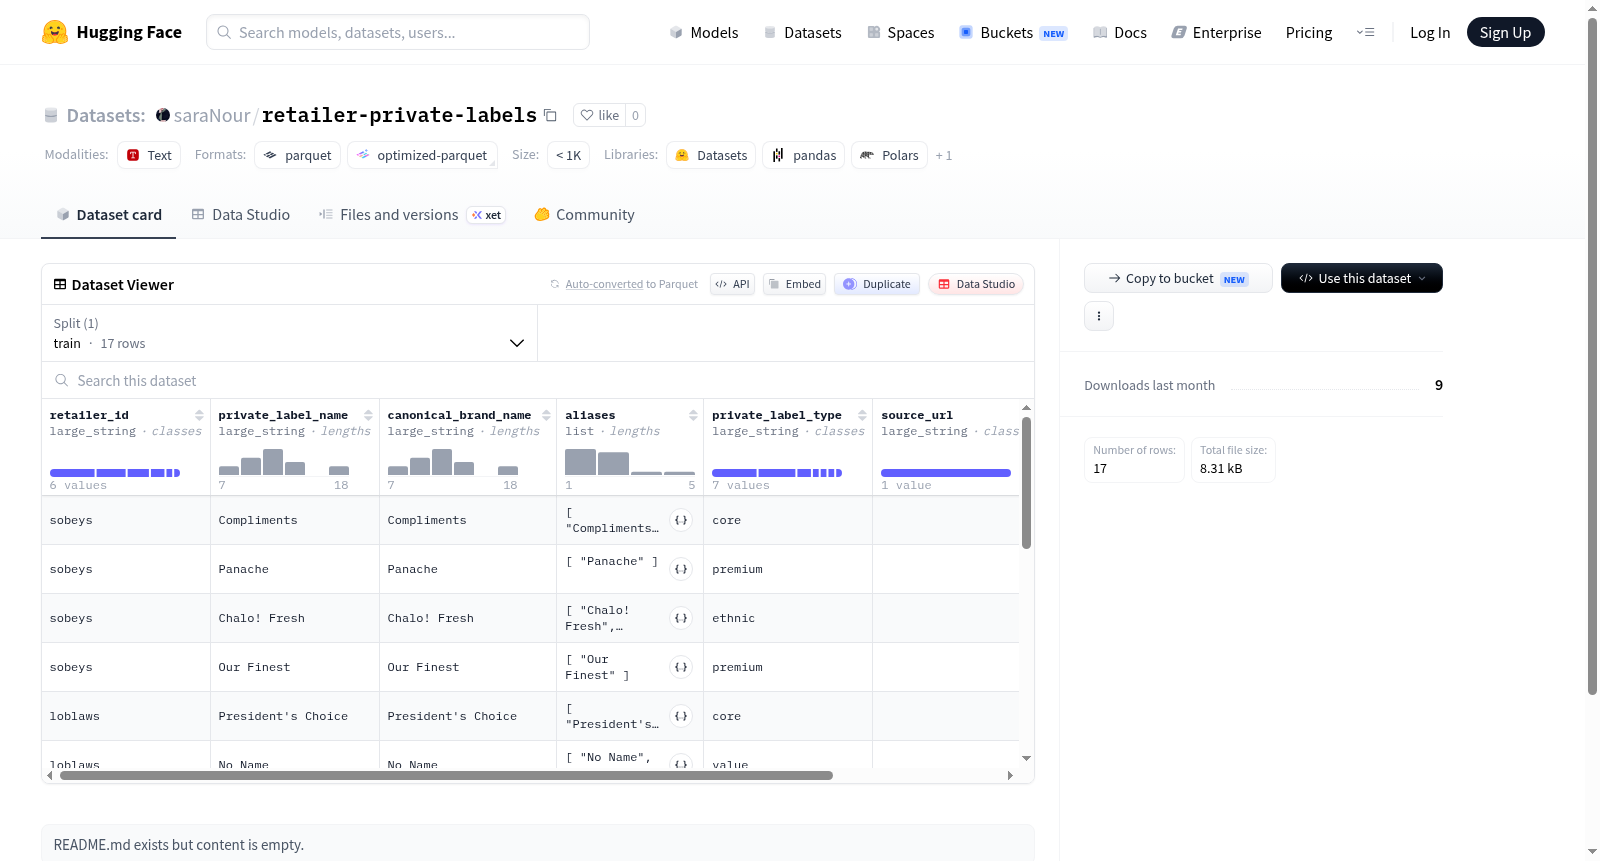1600x861 pixels.
Task: Click Compliments in the private_label_name column
Action: pos(258,520)
